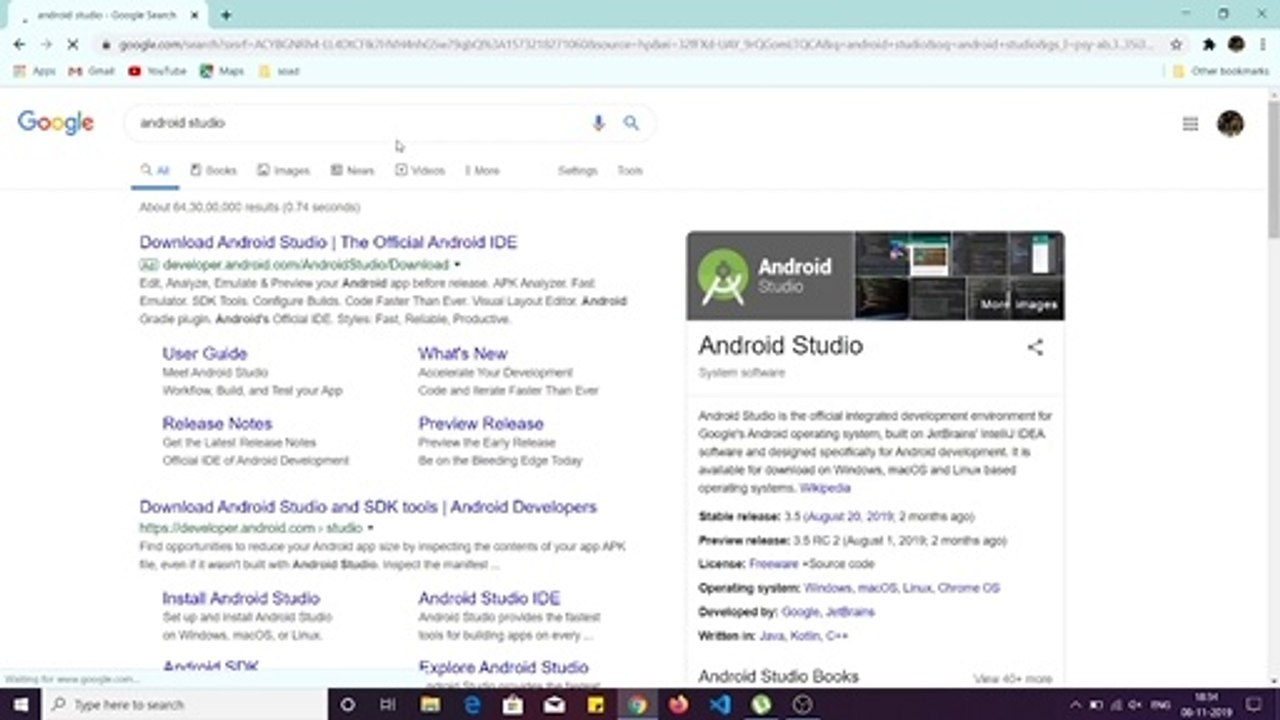This screenshot has height=720, width=1280.
Task: Open File Explorer from the taskbar
Action: click(x=430, y=704)
